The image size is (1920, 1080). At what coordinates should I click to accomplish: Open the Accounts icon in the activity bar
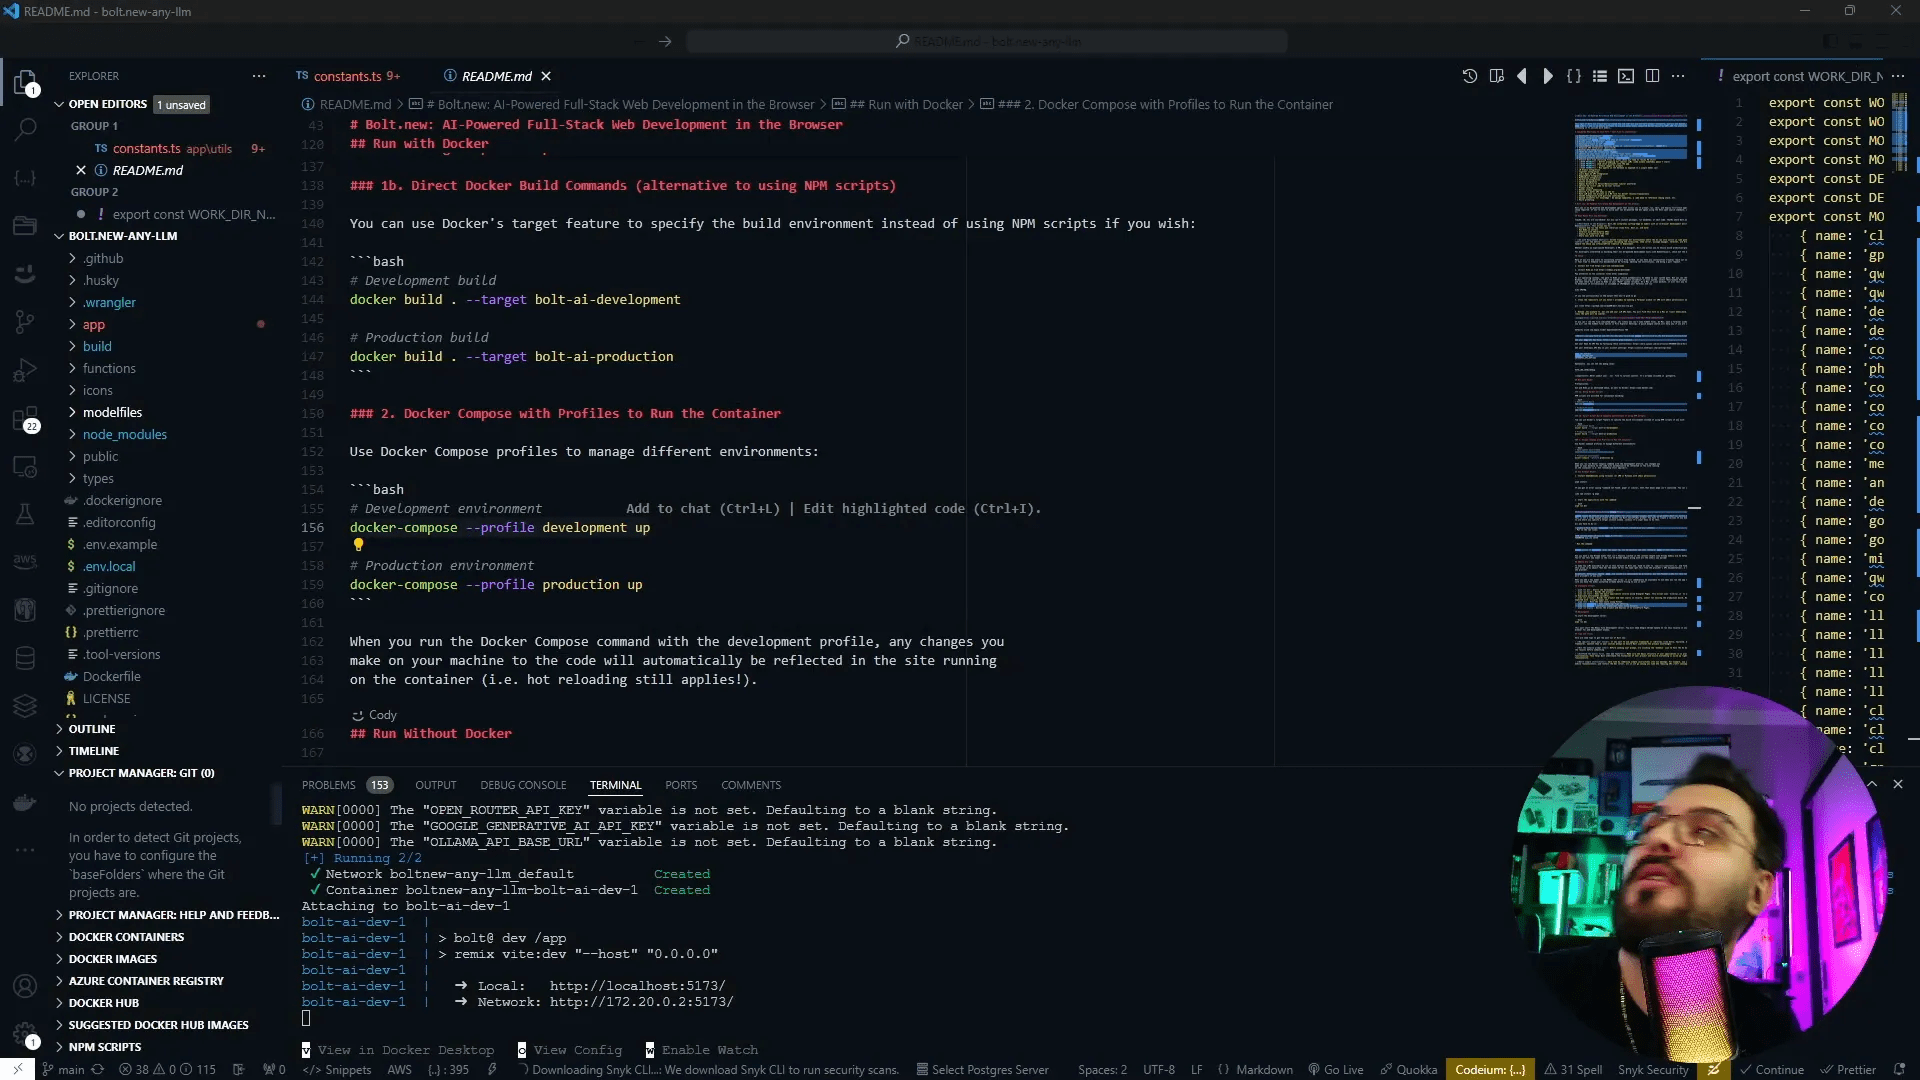tap(26, 986)
